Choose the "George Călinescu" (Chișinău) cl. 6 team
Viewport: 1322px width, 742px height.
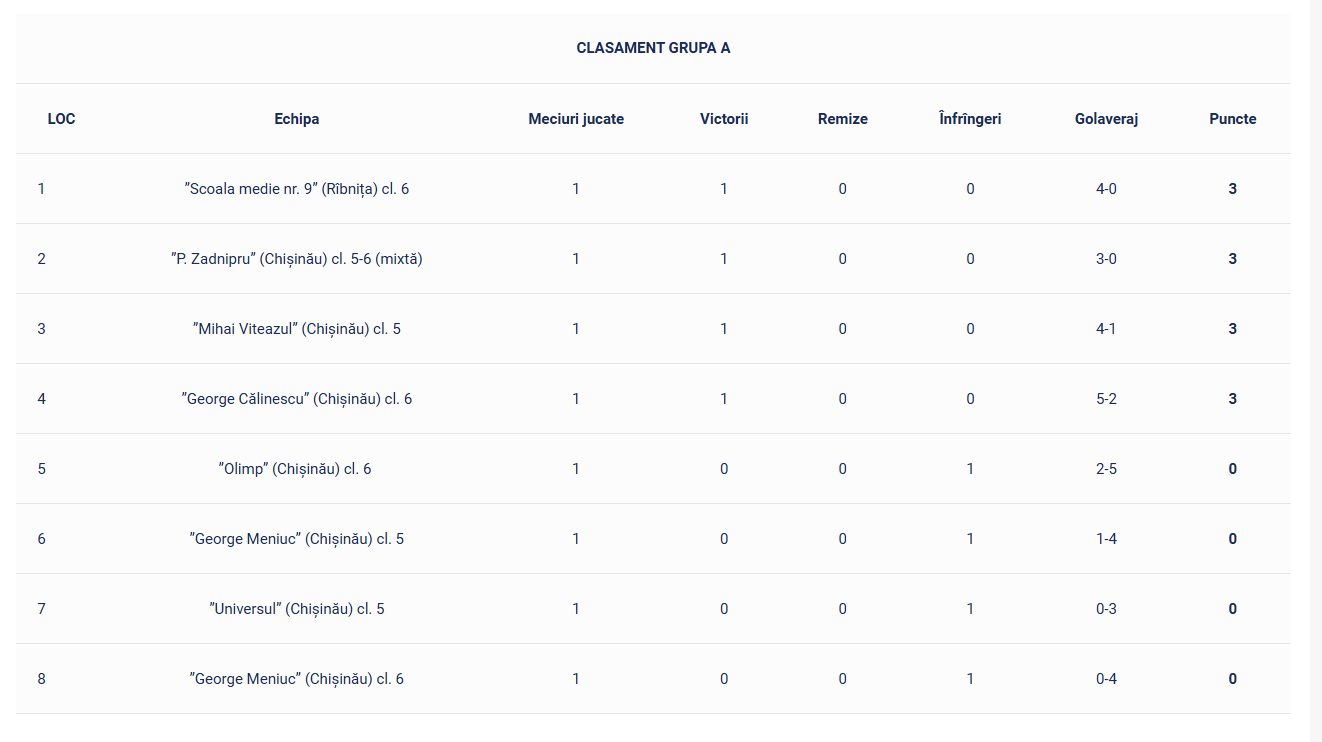[297, 399]
